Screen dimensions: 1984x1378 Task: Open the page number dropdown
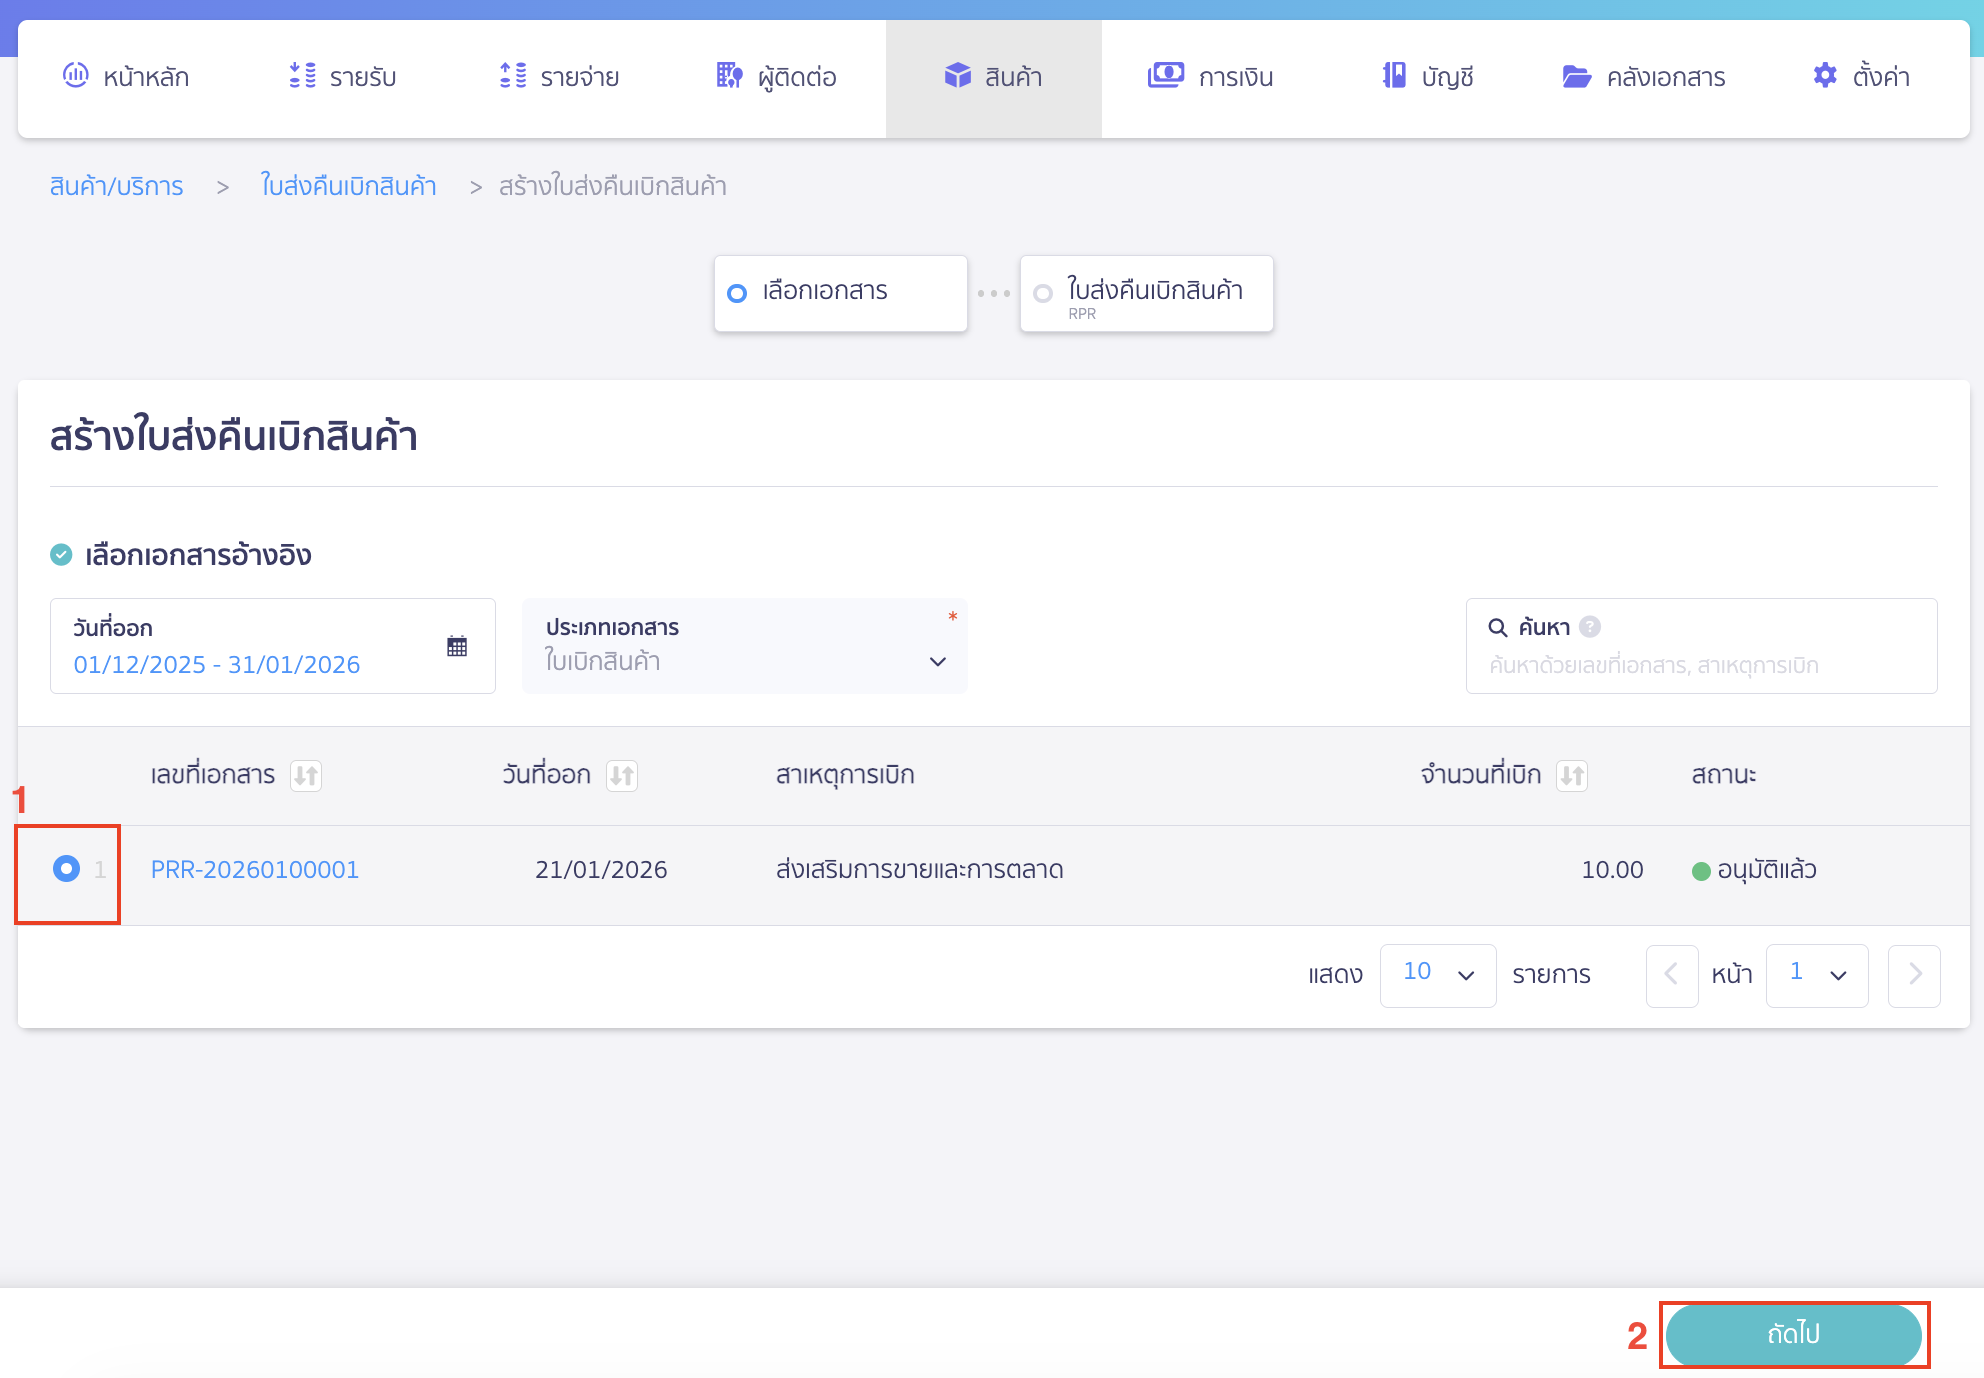(1816, 975)
